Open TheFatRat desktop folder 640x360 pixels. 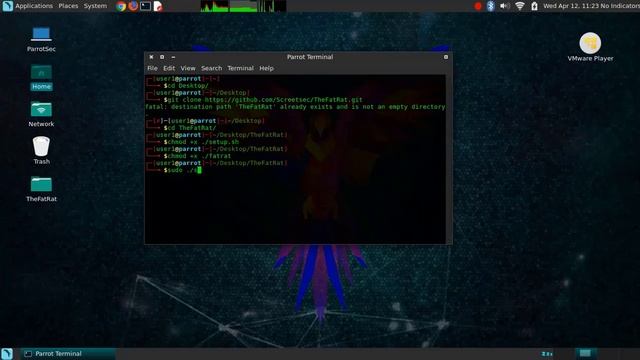(41, 189)
